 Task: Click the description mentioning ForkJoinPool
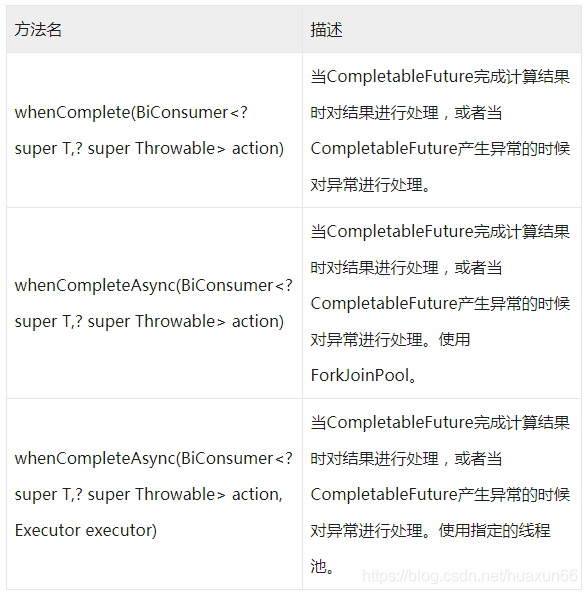coord(440,303)
